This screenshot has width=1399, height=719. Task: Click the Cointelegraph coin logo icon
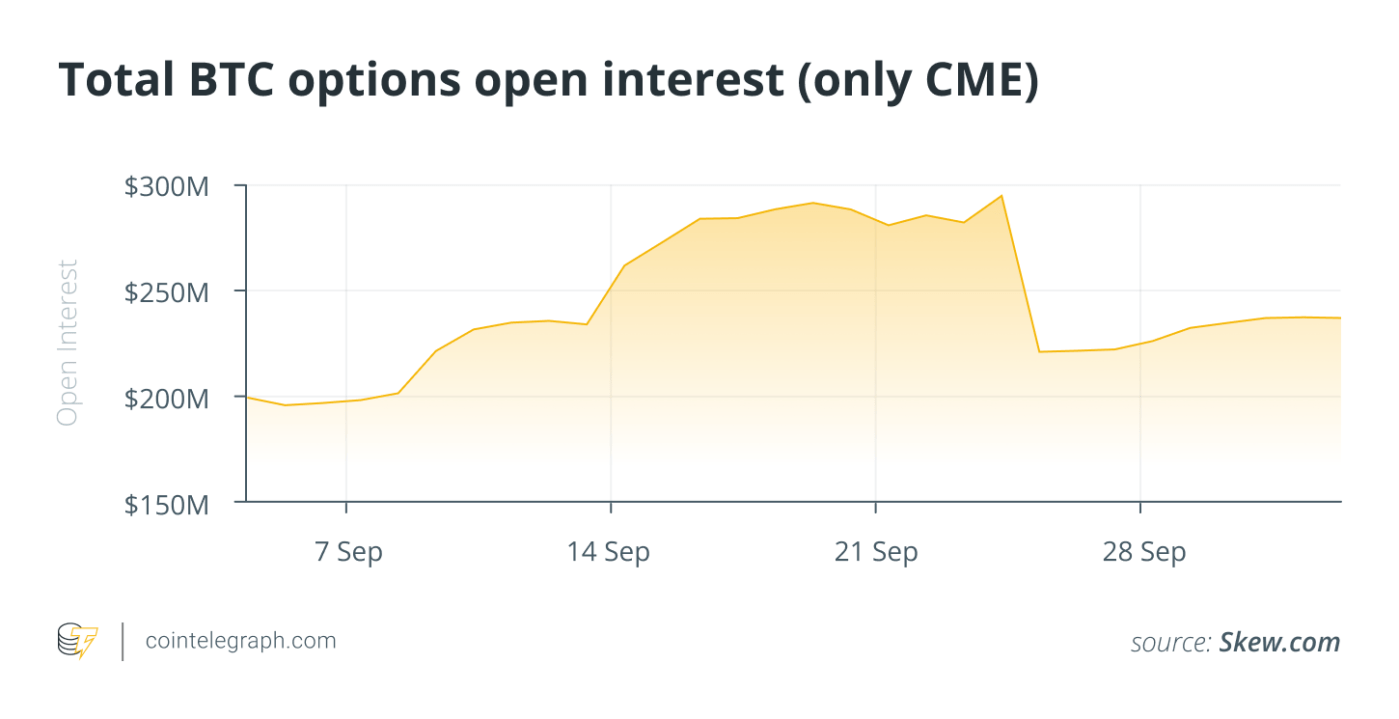coord(78,641)
